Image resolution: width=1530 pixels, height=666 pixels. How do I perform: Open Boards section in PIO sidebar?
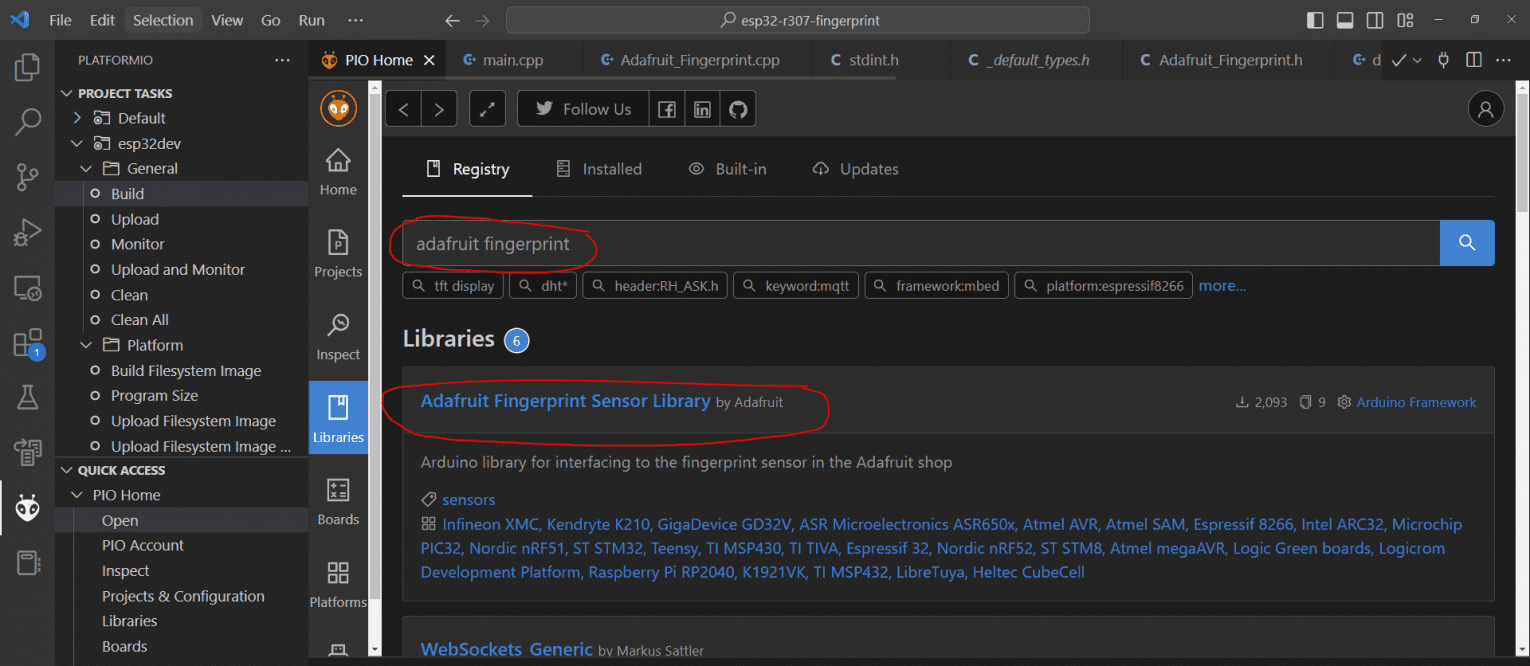[x=338, y=500]
